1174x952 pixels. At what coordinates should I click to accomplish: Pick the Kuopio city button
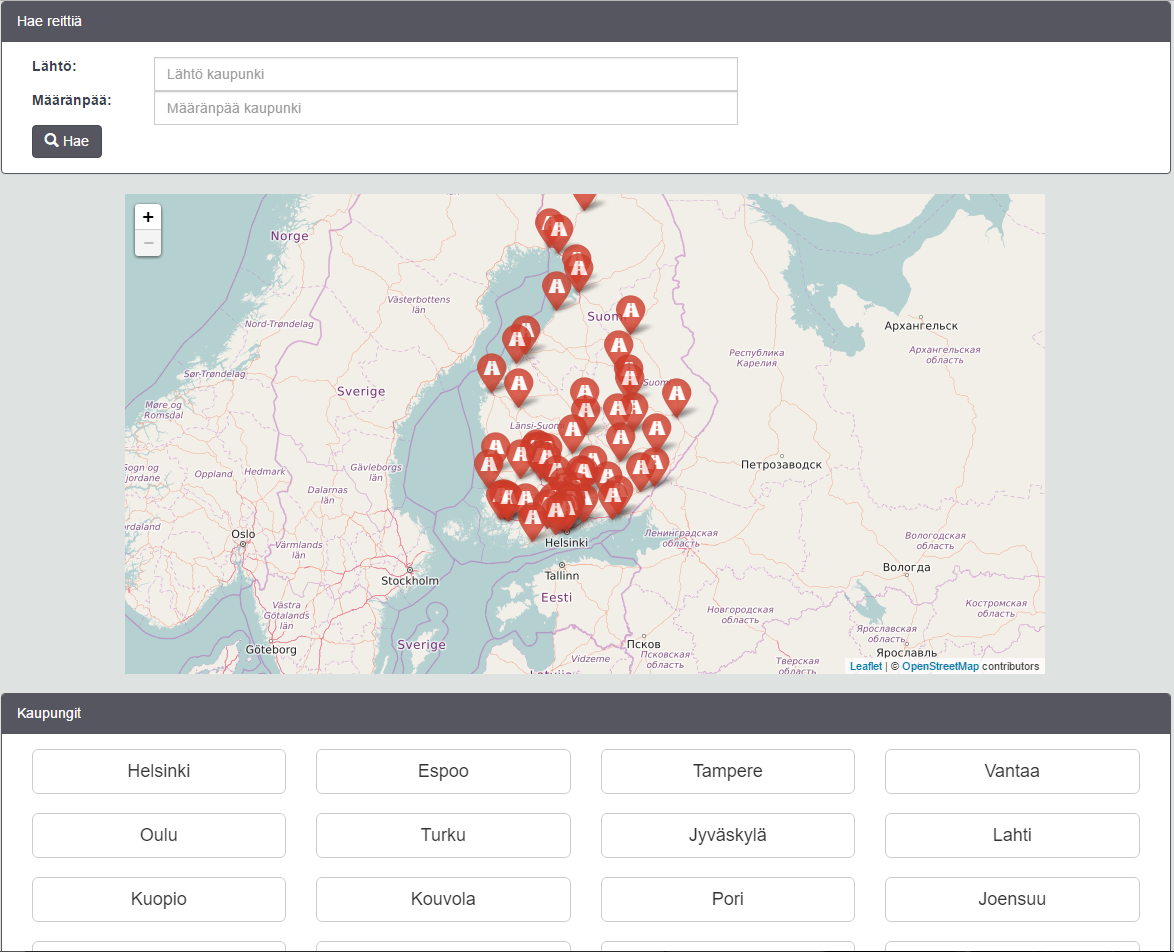point(159,899)
